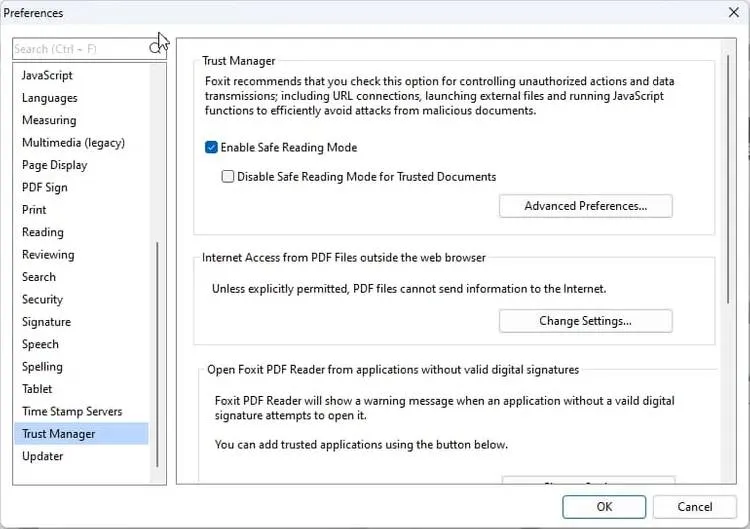
Task: Select Time Stamp Servers category
Action: [81, 411]
